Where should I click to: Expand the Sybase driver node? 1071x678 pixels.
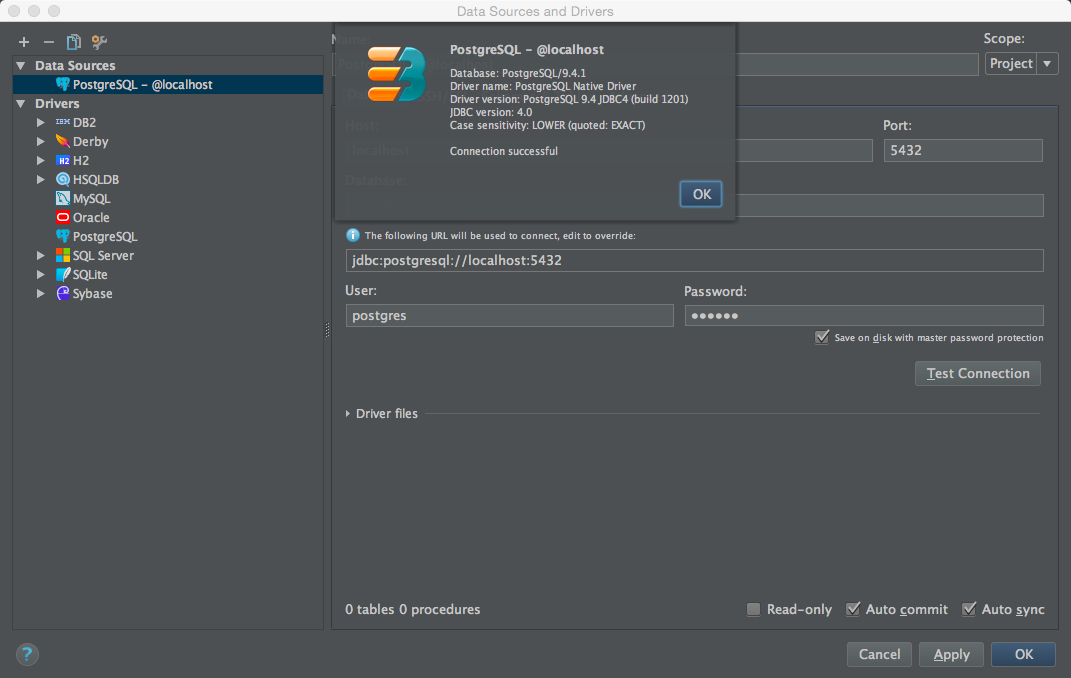point(40,294)
